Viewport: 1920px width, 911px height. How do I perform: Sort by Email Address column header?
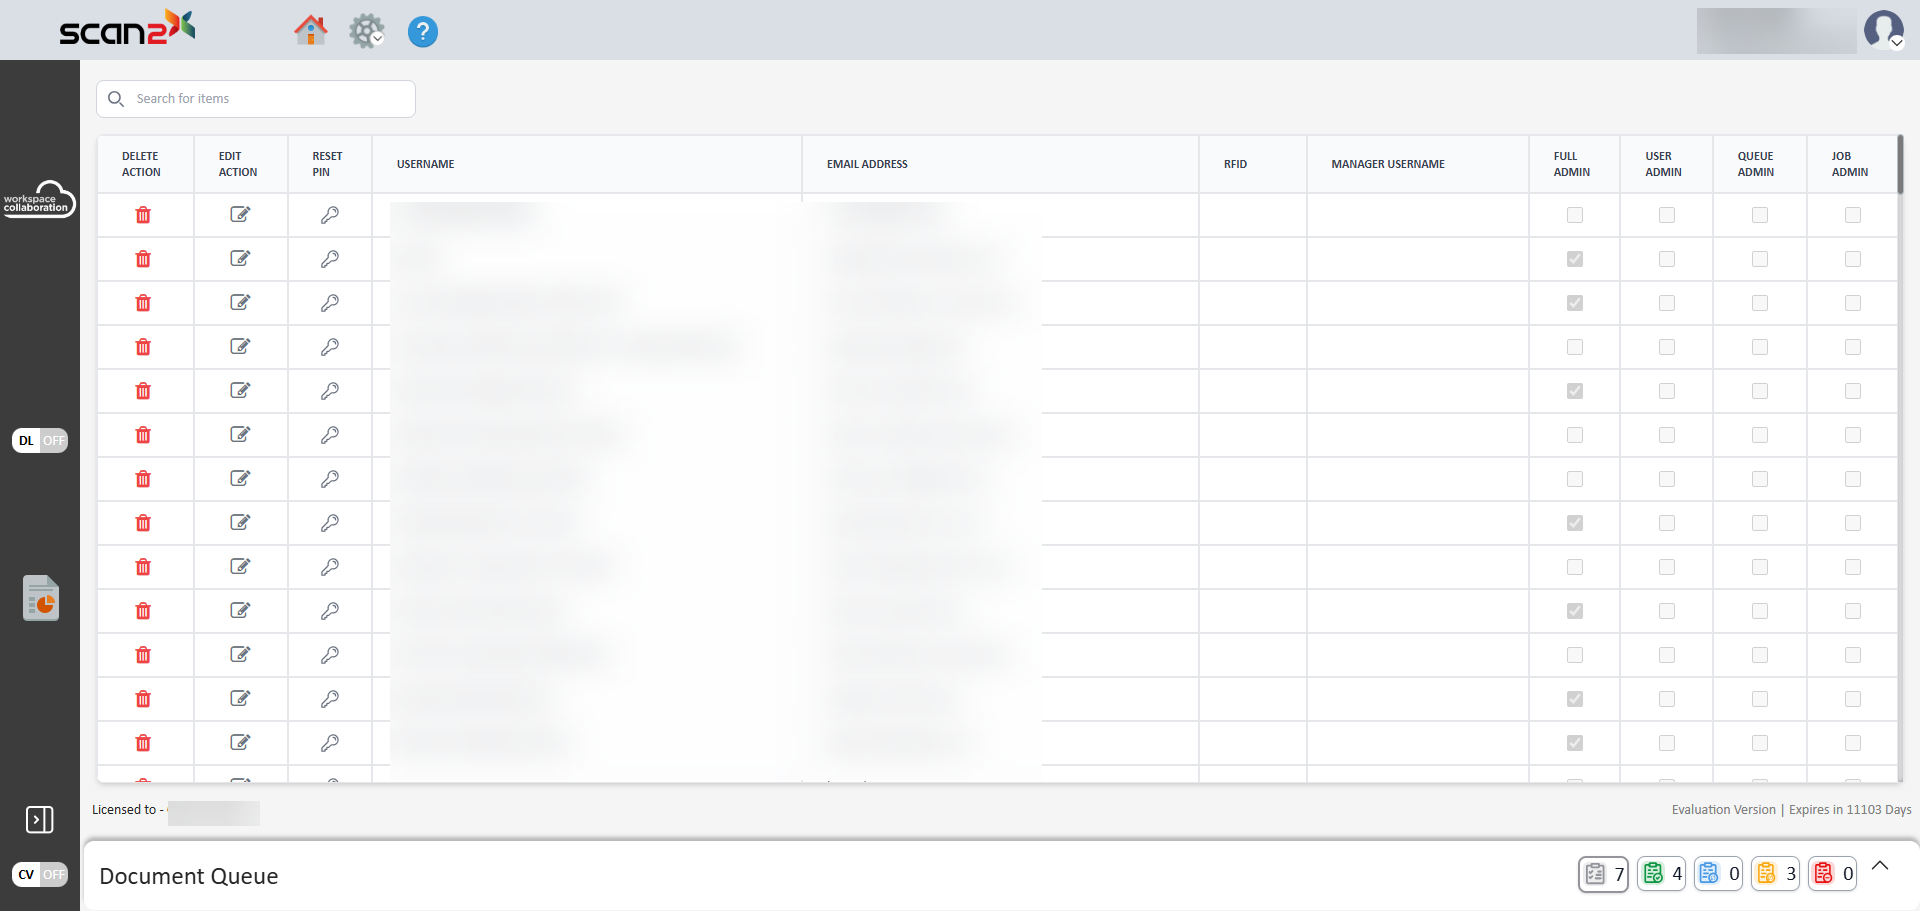pyautogui.click(x=867, y=164)
